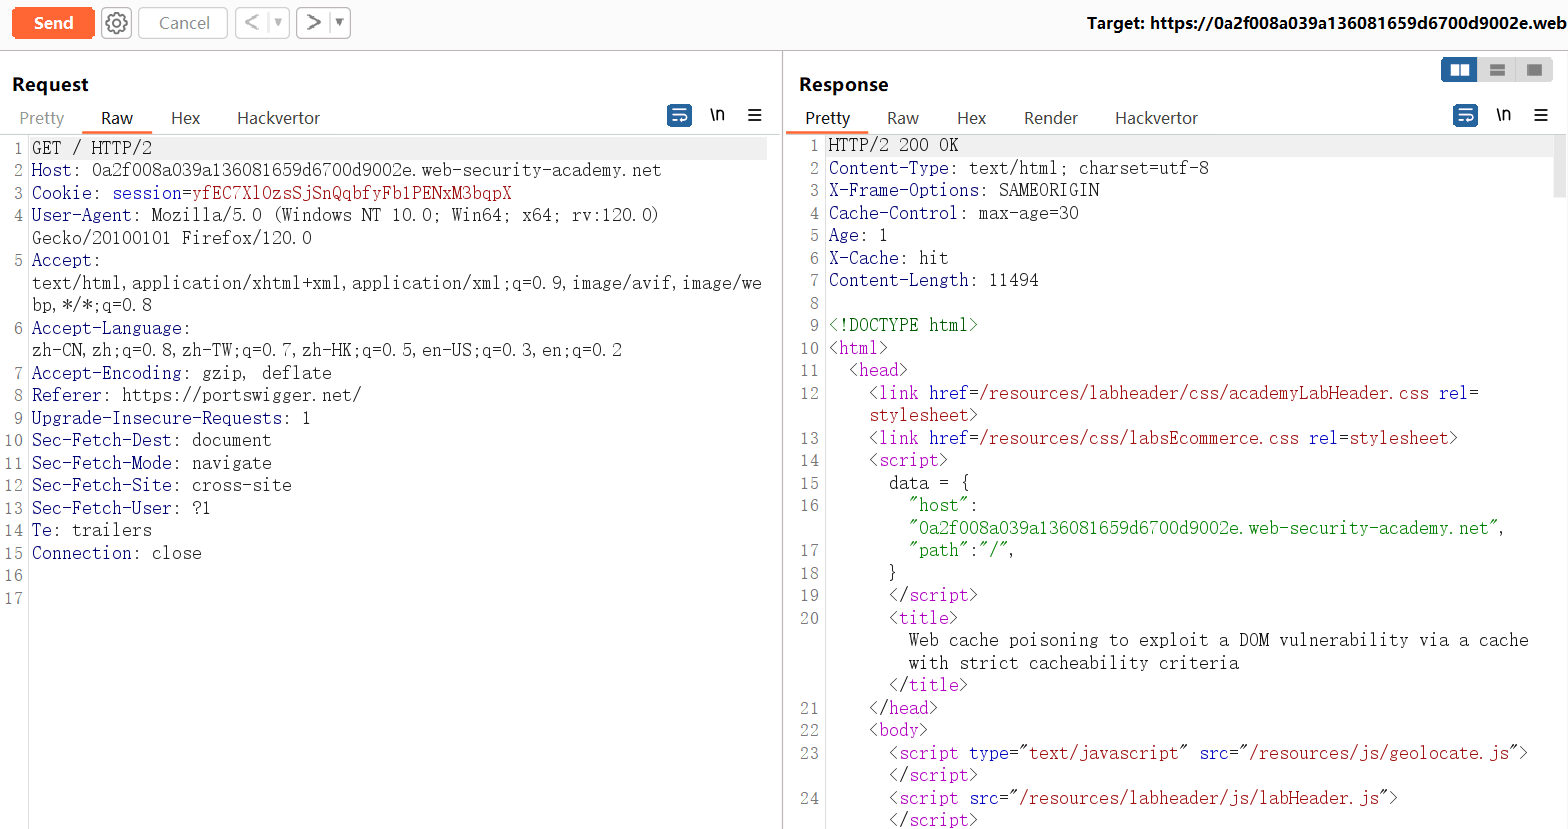Switch Request view to Pretty tab

tap(42, 118)
